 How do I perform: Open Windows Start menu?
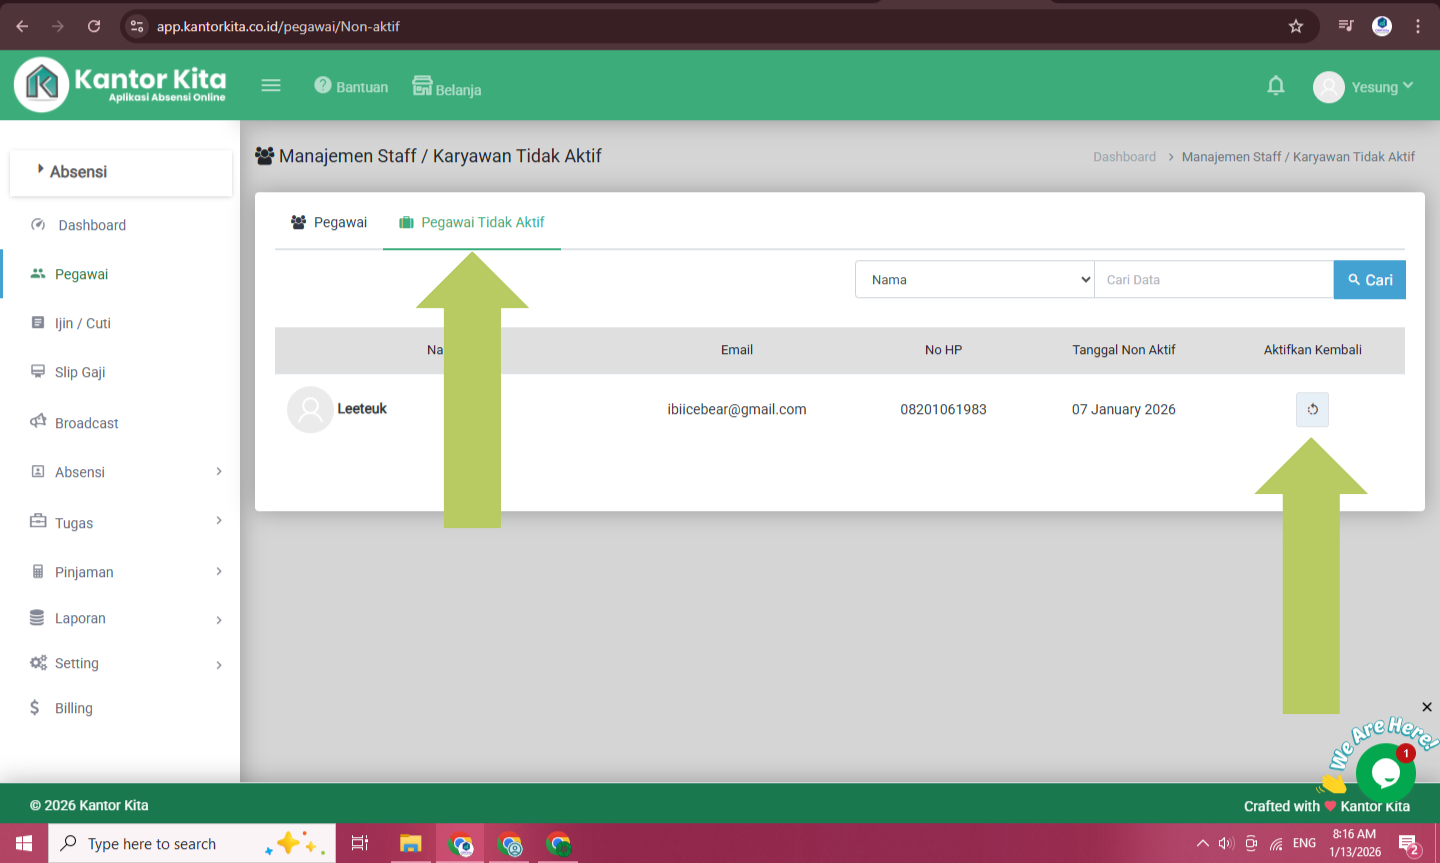(x=24, y=843)
